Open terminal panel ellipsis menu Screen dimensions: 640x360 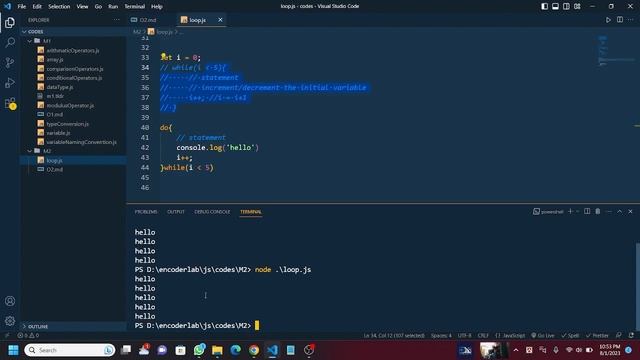point(609,211)
